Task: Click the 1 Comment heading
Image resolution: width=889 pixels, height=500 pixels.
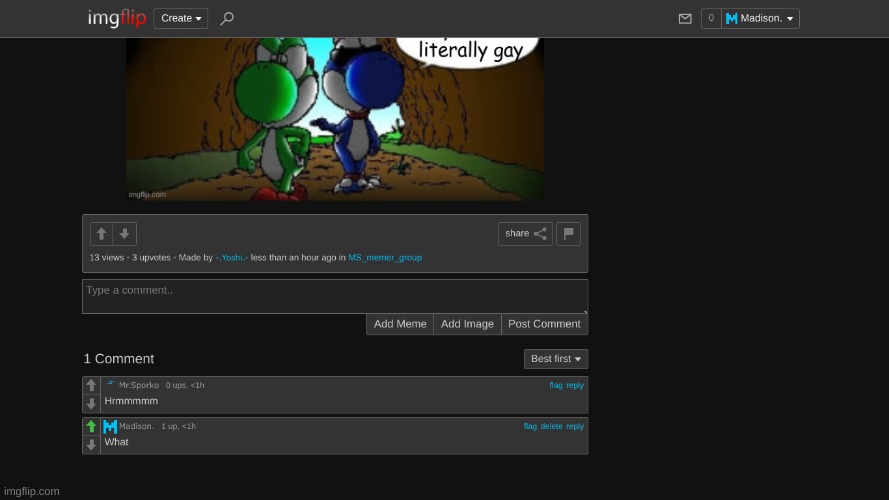Action: click(119, 359)
